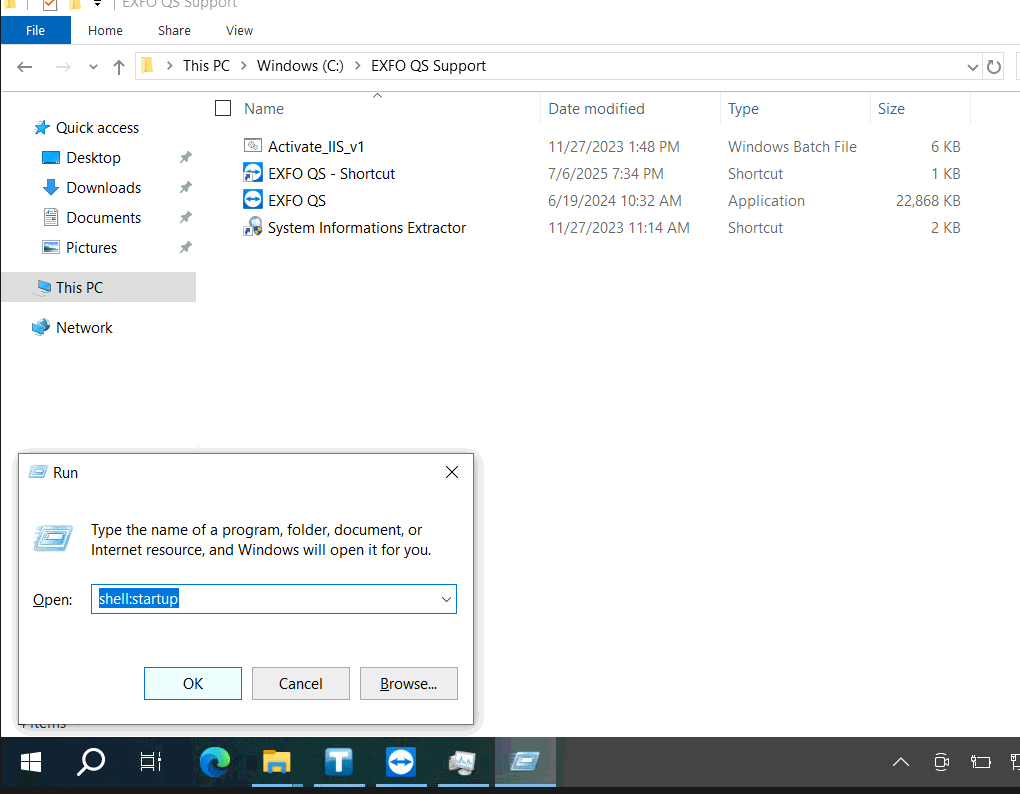1020x794 pixels.
Task: Click the System Informations Extractor file name
Action: click(367, 228)
